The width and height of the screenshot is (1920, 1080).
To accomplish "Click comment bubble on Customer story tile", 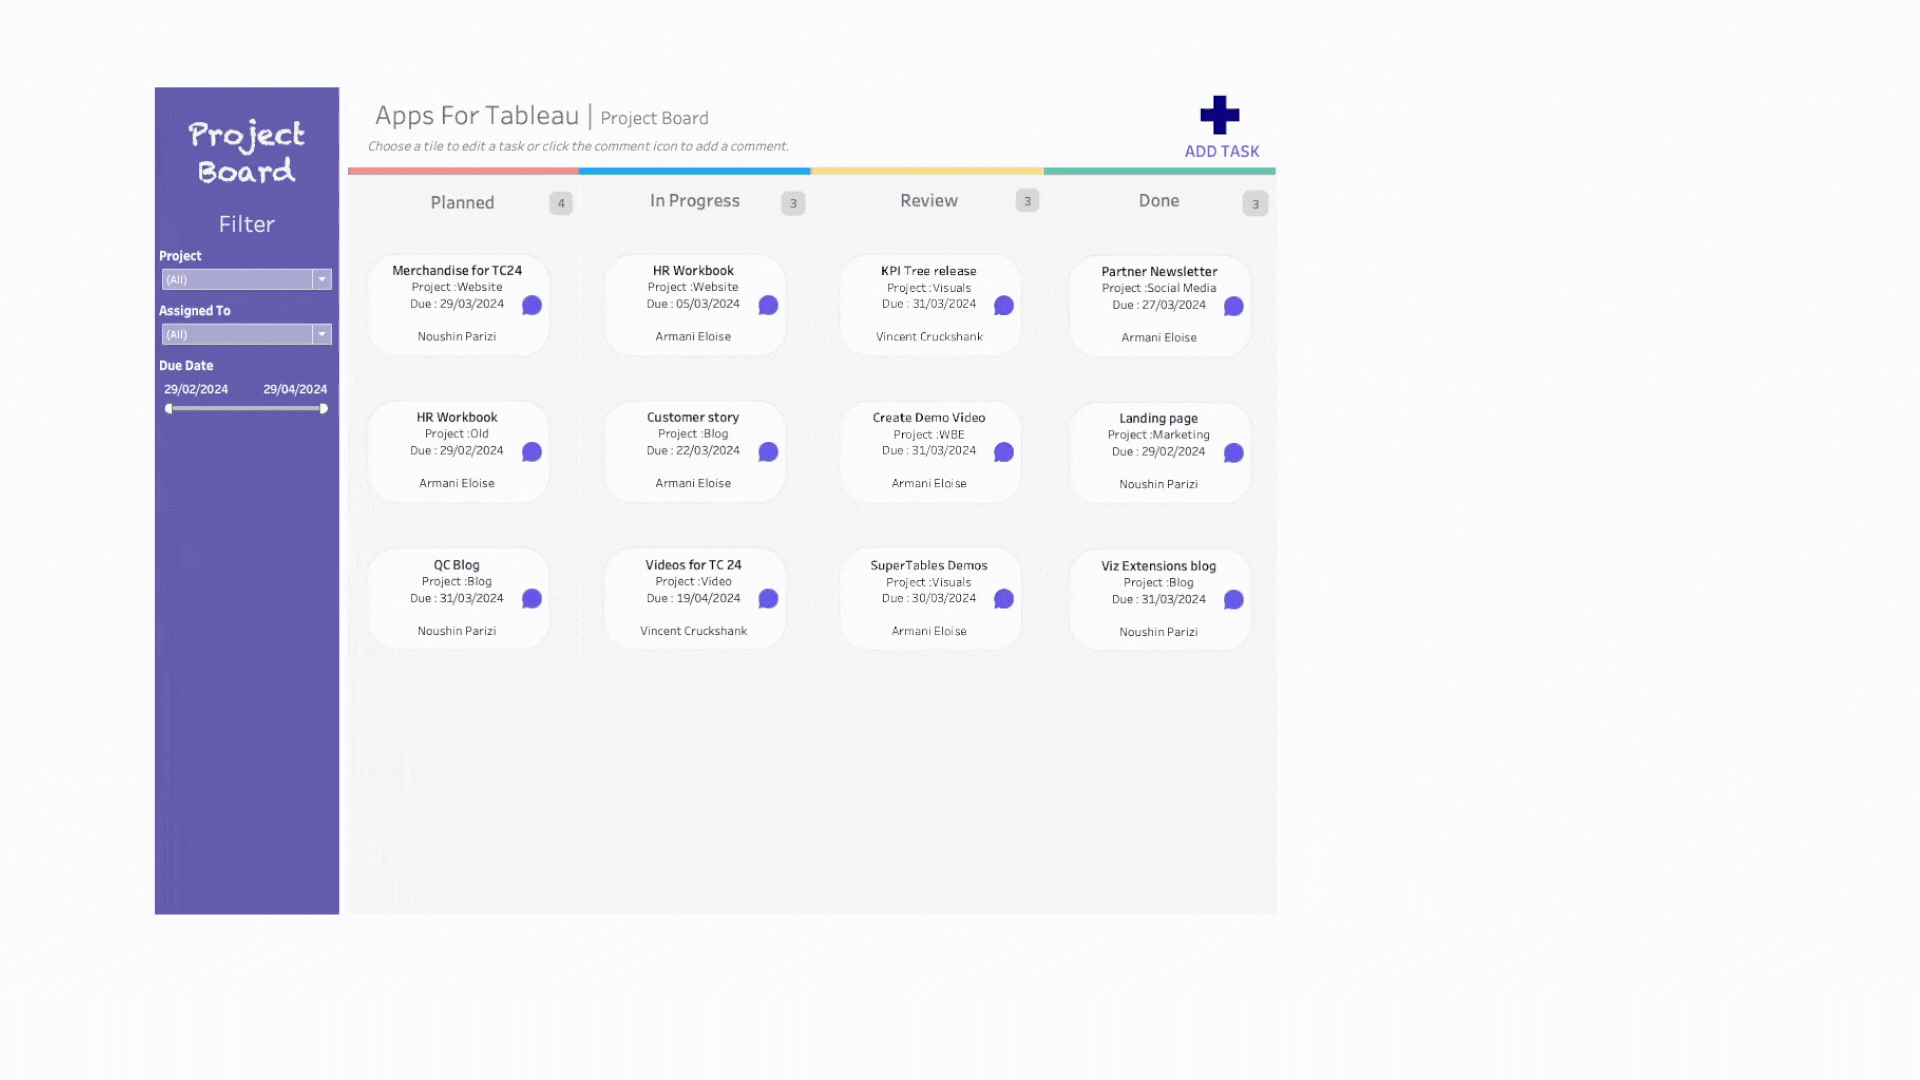I will tap(768, 452).
